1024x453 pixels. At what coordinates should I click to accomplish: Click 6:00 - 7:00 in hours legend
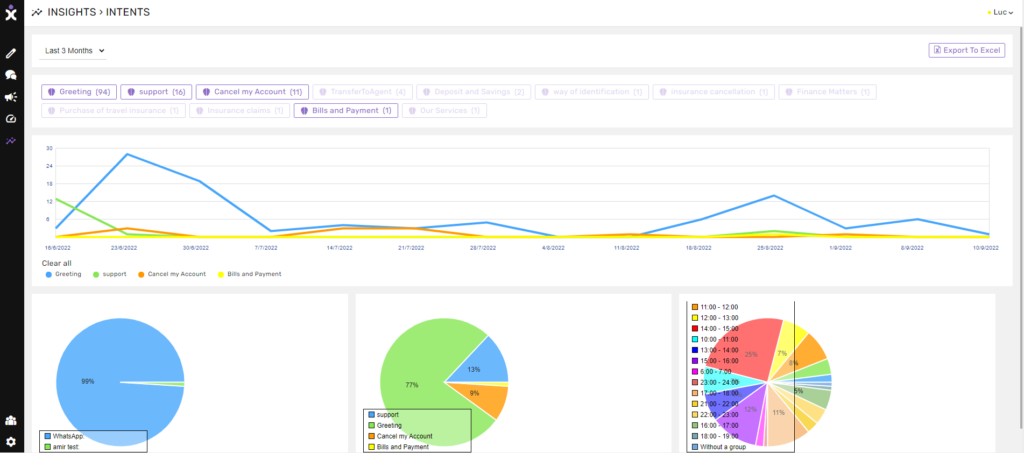(x=712, y=371)
